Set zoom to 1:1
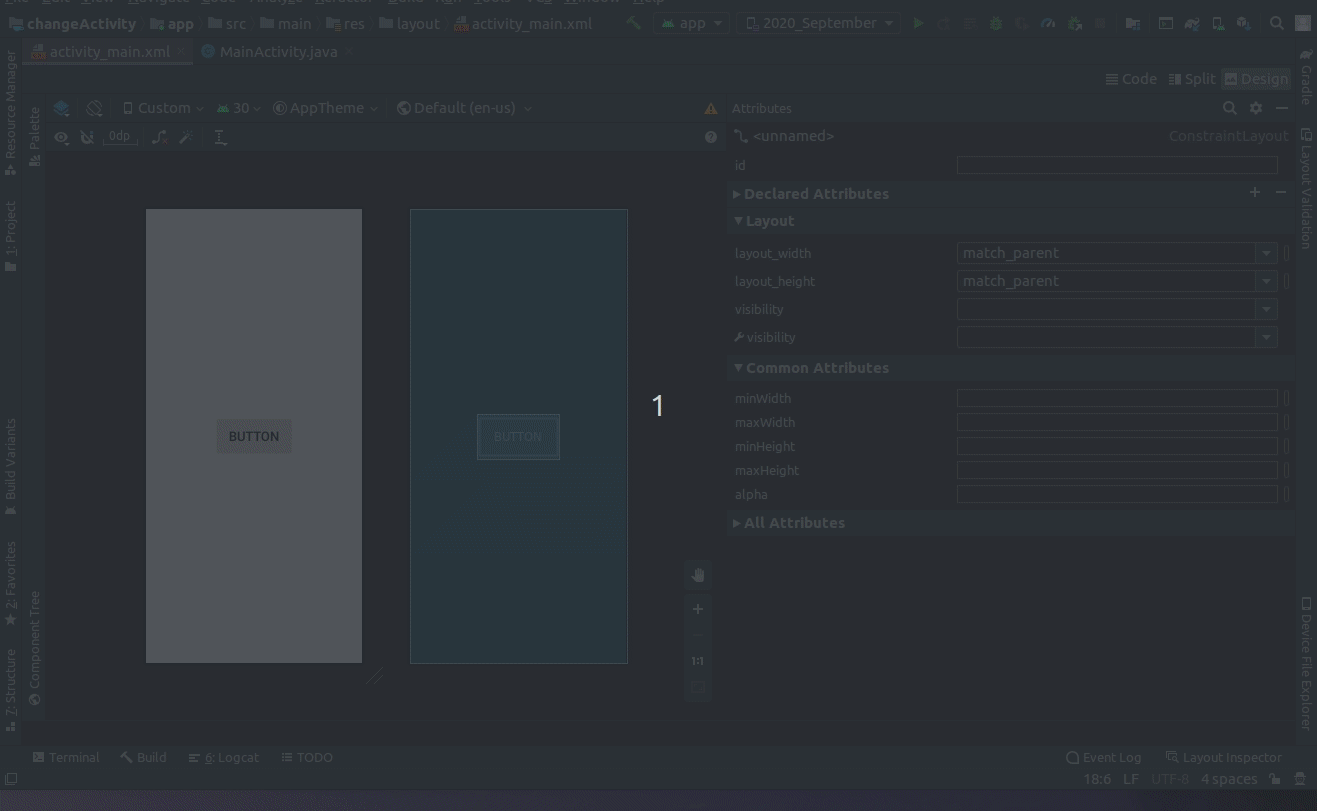Image resolution: width=1317 pixels, height=811 pixels. tap(698, 661)
